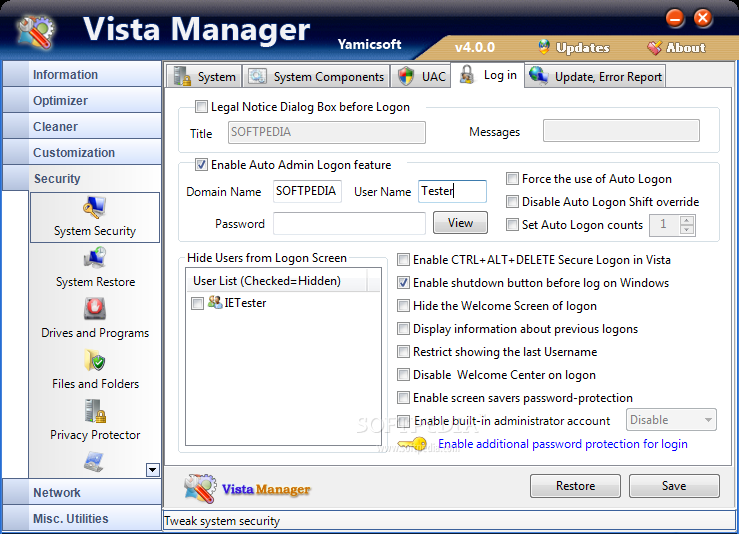Switch to Update, Error Report tab
The image size is (739, 534).
tap(595, 76)
